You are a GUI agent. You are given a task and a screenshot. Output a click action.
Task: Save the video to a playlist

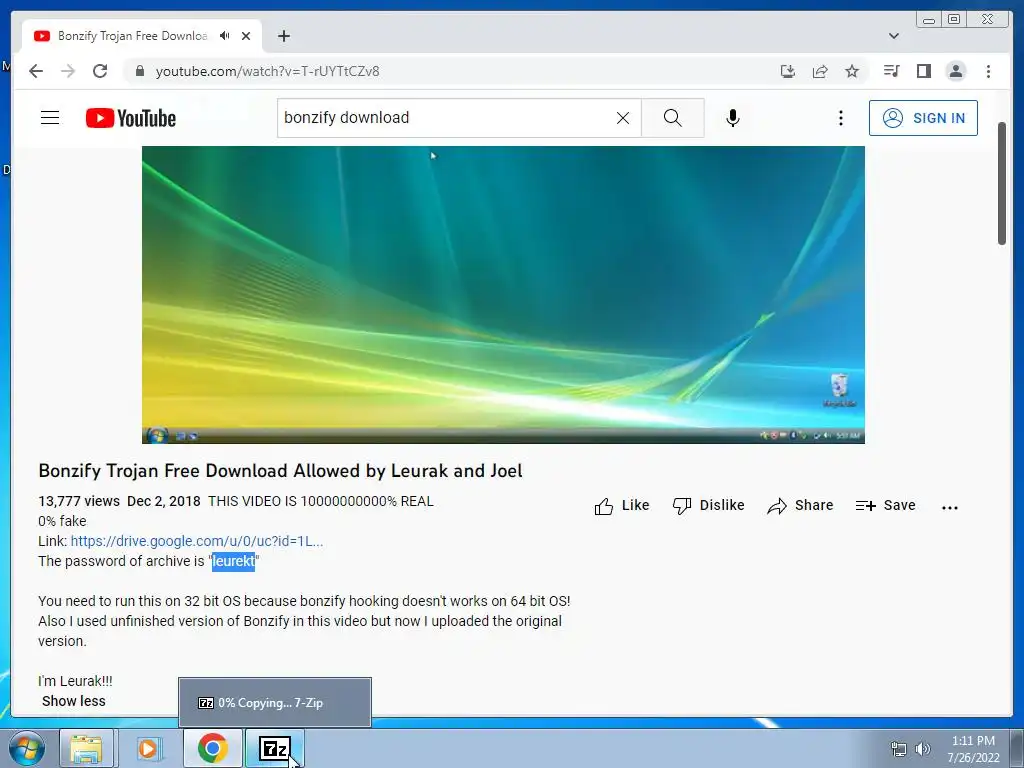pyautogui.click(x=886, y=505)
